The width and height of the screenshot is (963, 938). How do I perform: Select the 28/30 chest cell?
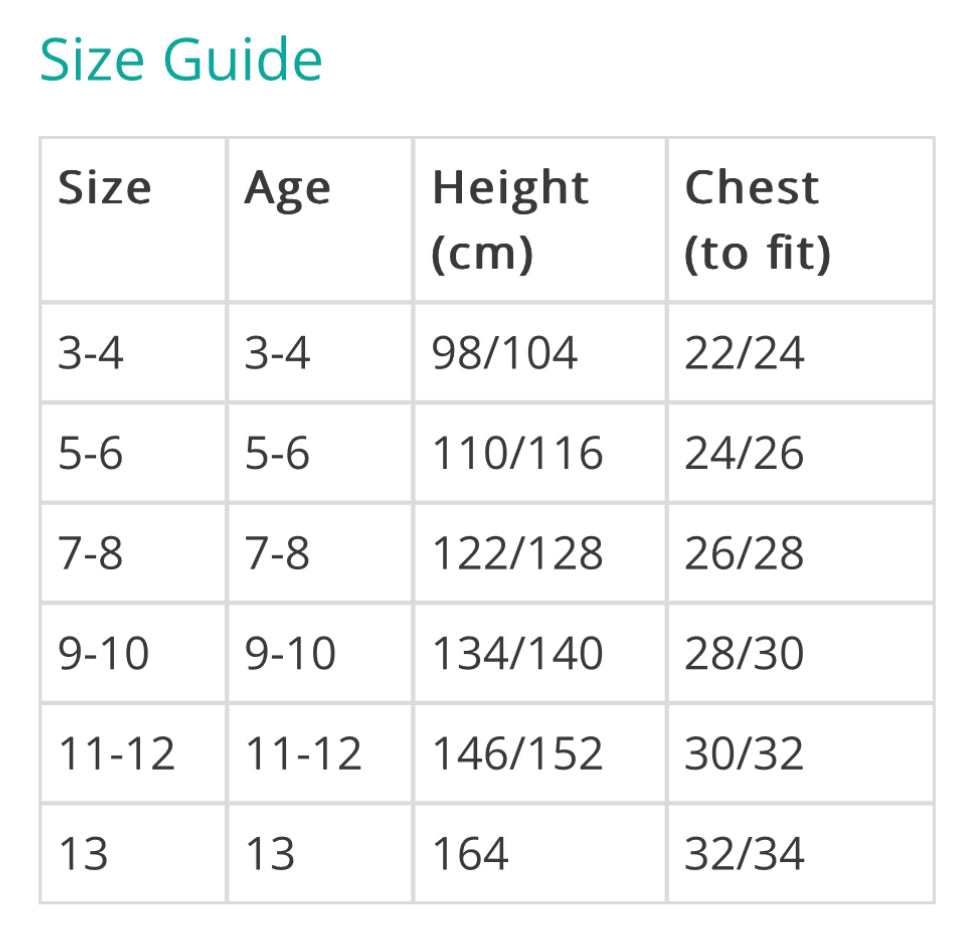tap(745, 653)
